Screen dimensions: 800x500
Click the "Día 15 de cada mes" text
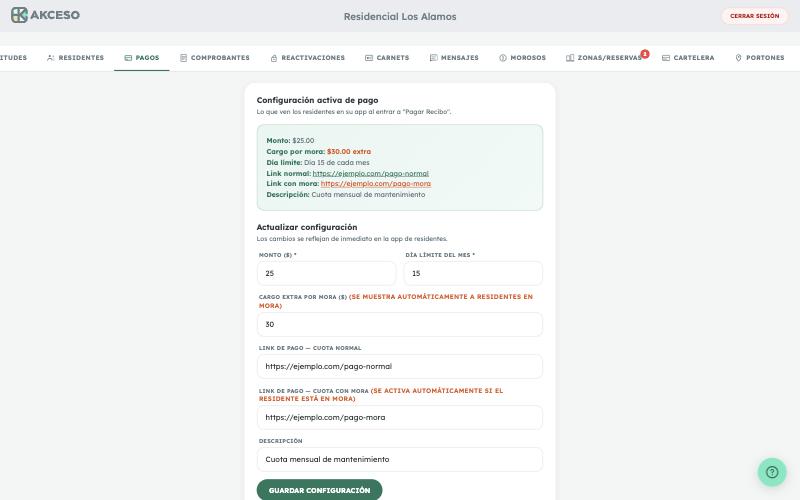pos(337,162)
